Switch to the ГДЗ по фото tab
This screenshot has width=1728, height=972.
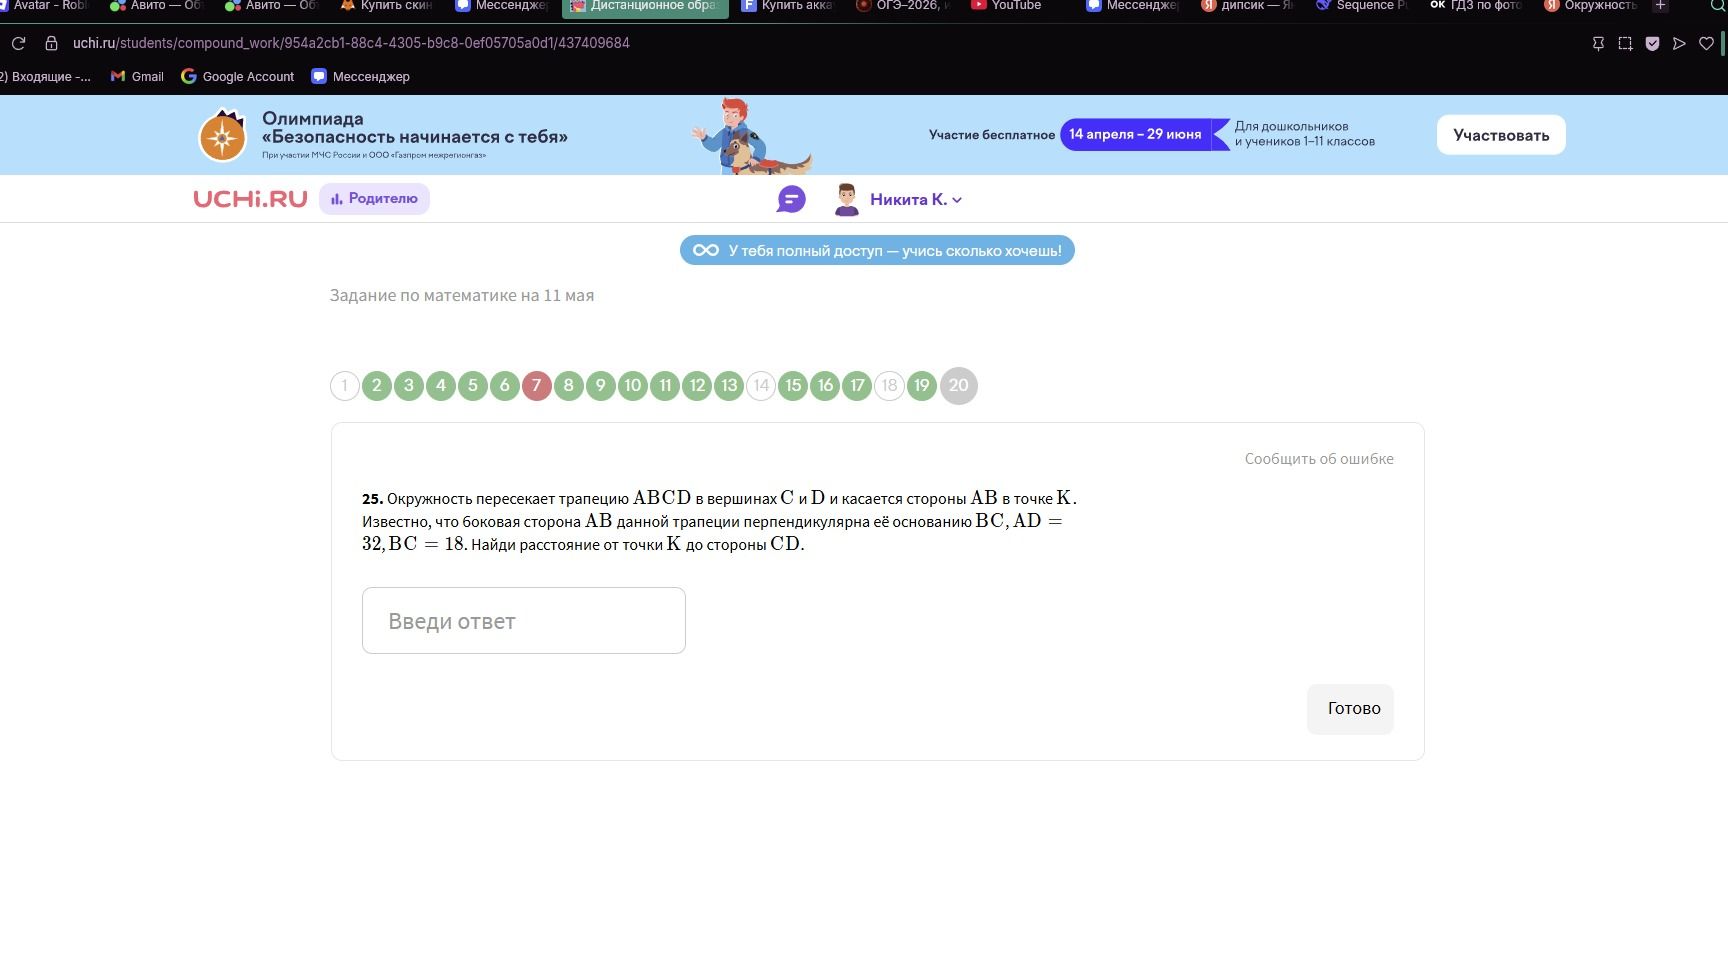(1477, 6)
